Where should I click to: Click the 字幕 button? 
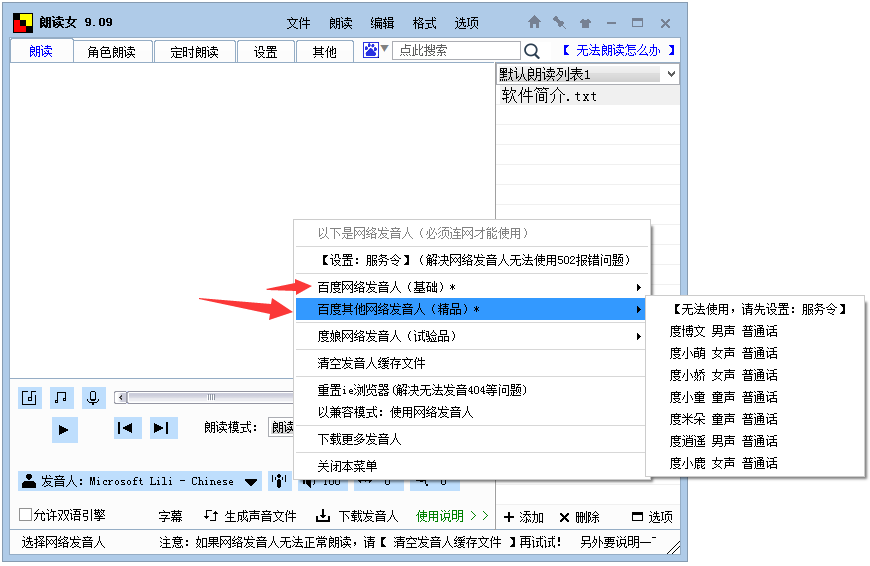170,516
